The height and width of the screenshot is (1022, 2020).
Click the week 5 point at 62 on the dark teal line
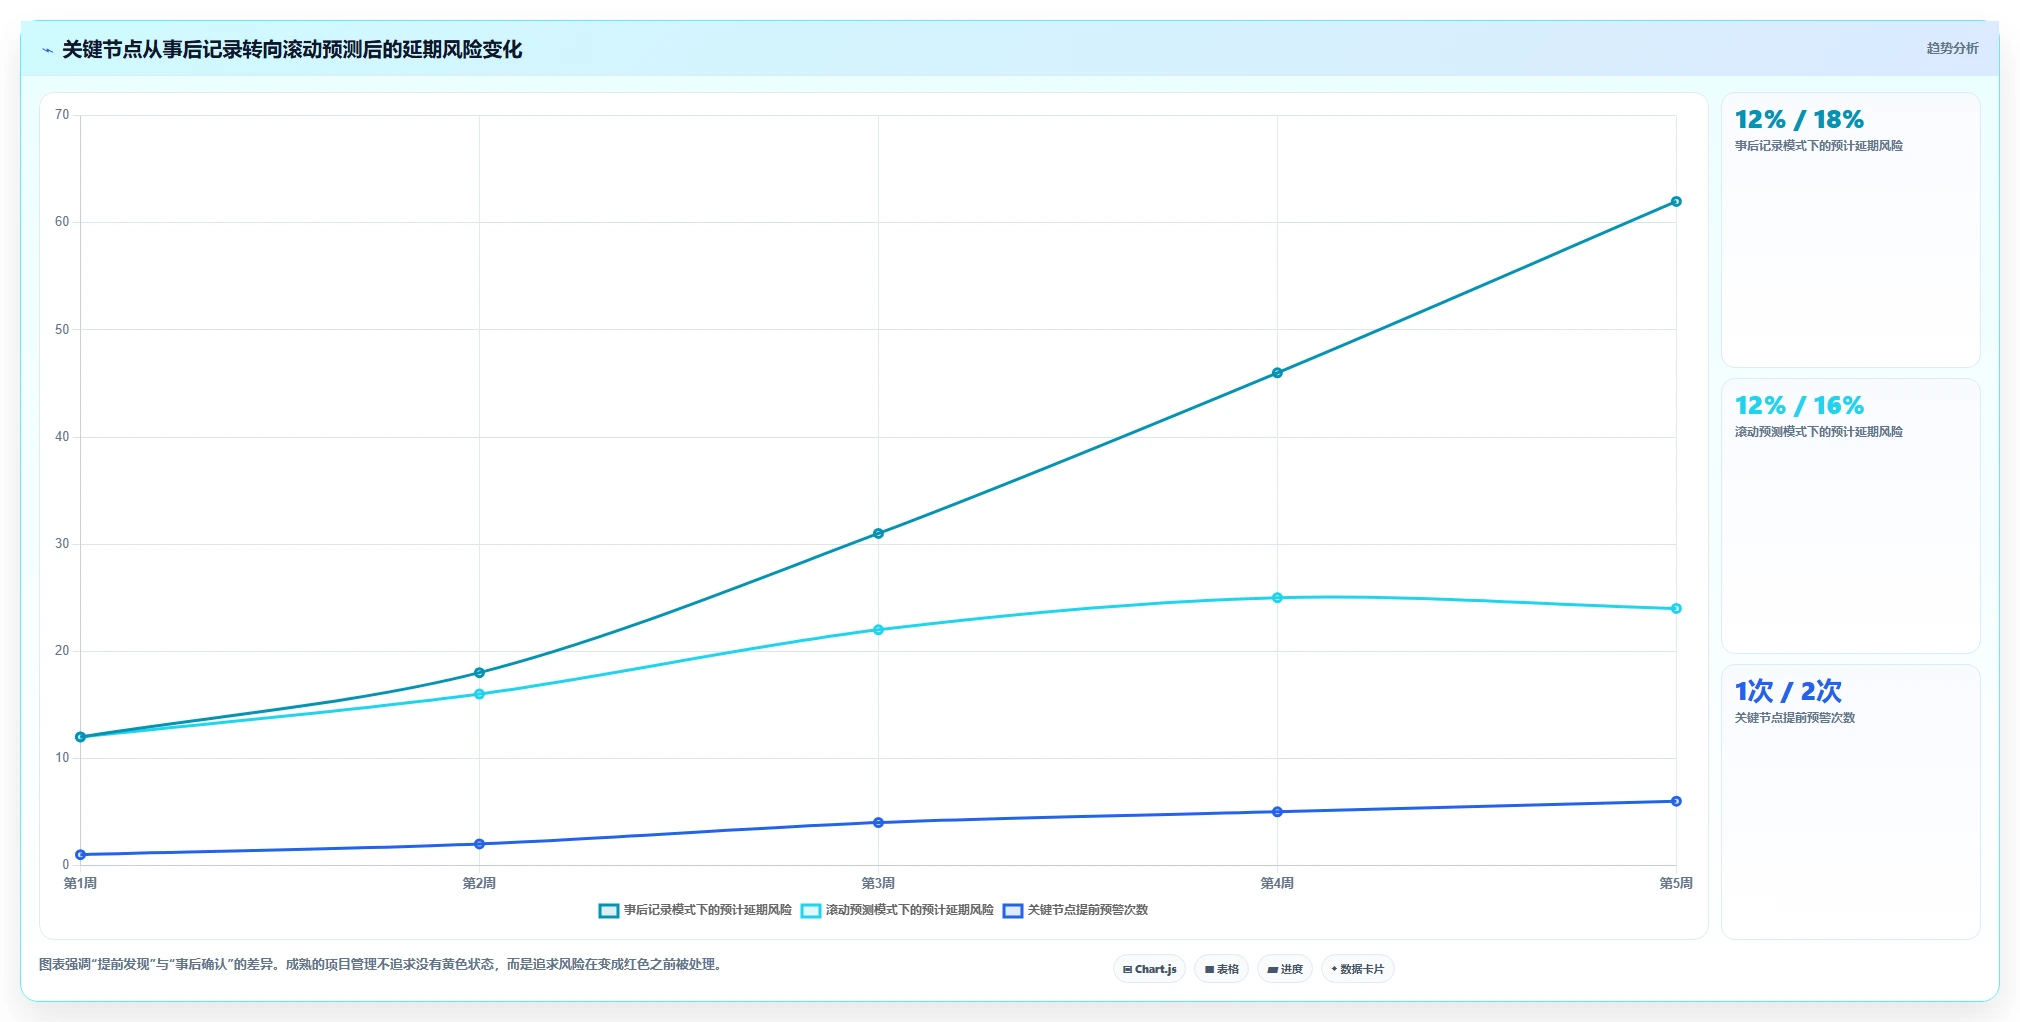pos(1676,202)
